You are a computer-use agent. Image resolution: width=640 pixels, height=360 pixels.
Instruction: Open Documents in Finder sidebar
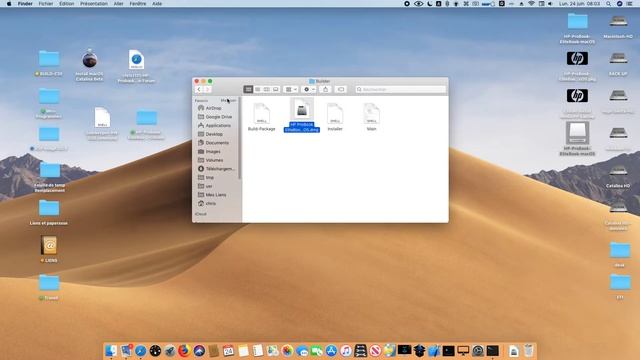pyautogui.click(x=217, y=143)
